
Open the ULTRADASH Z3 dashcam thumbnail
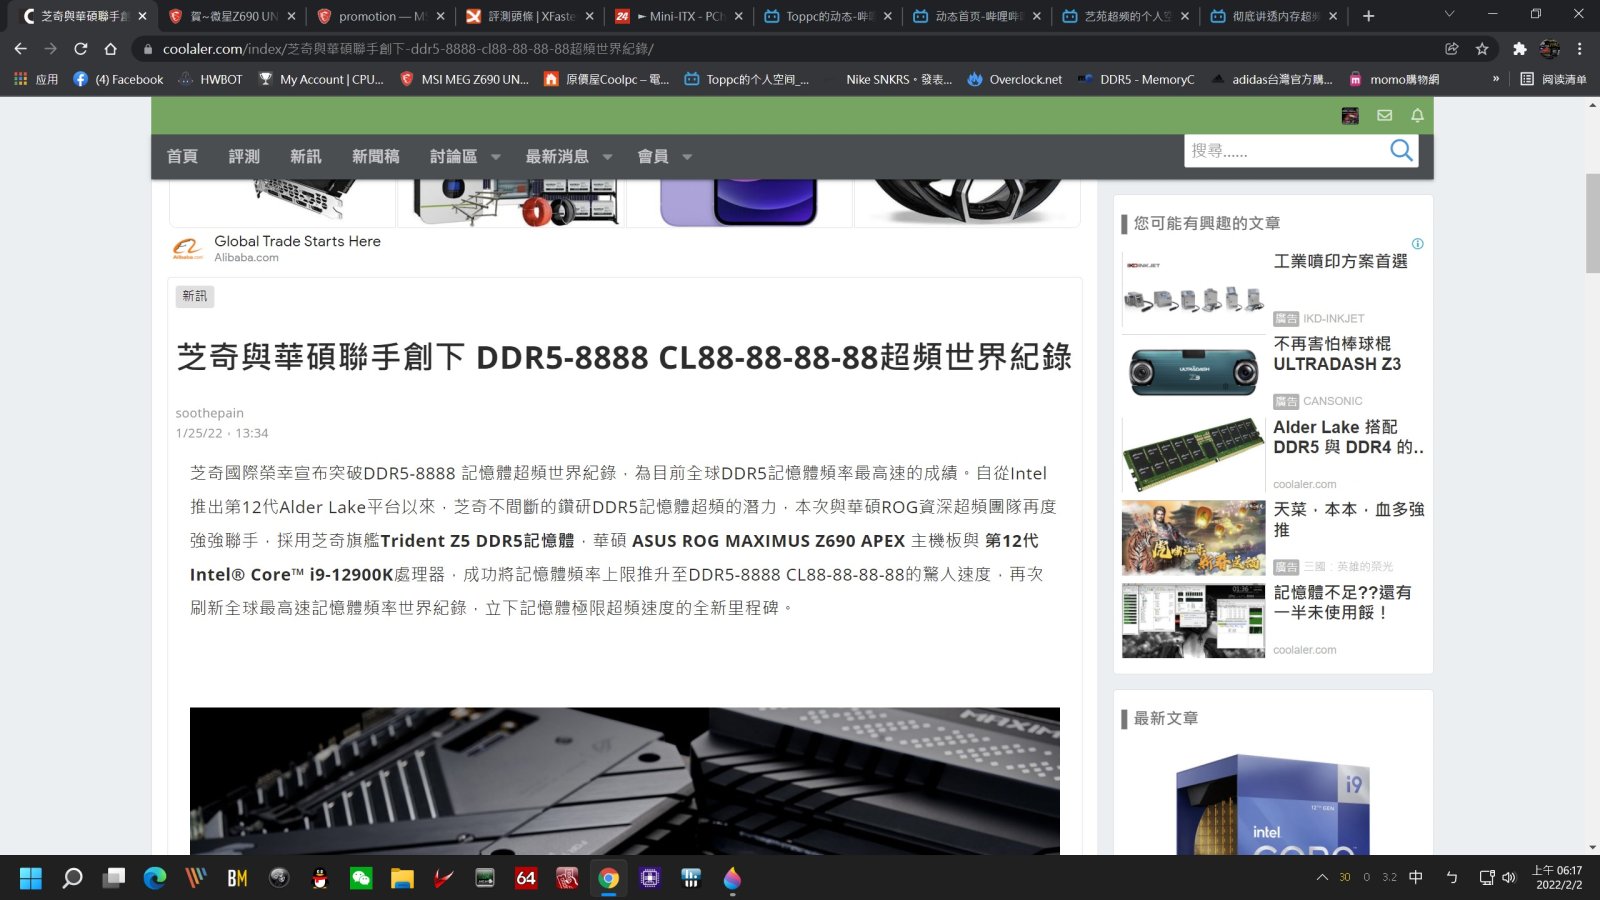pyautogui.click(x=1194, y=372)
